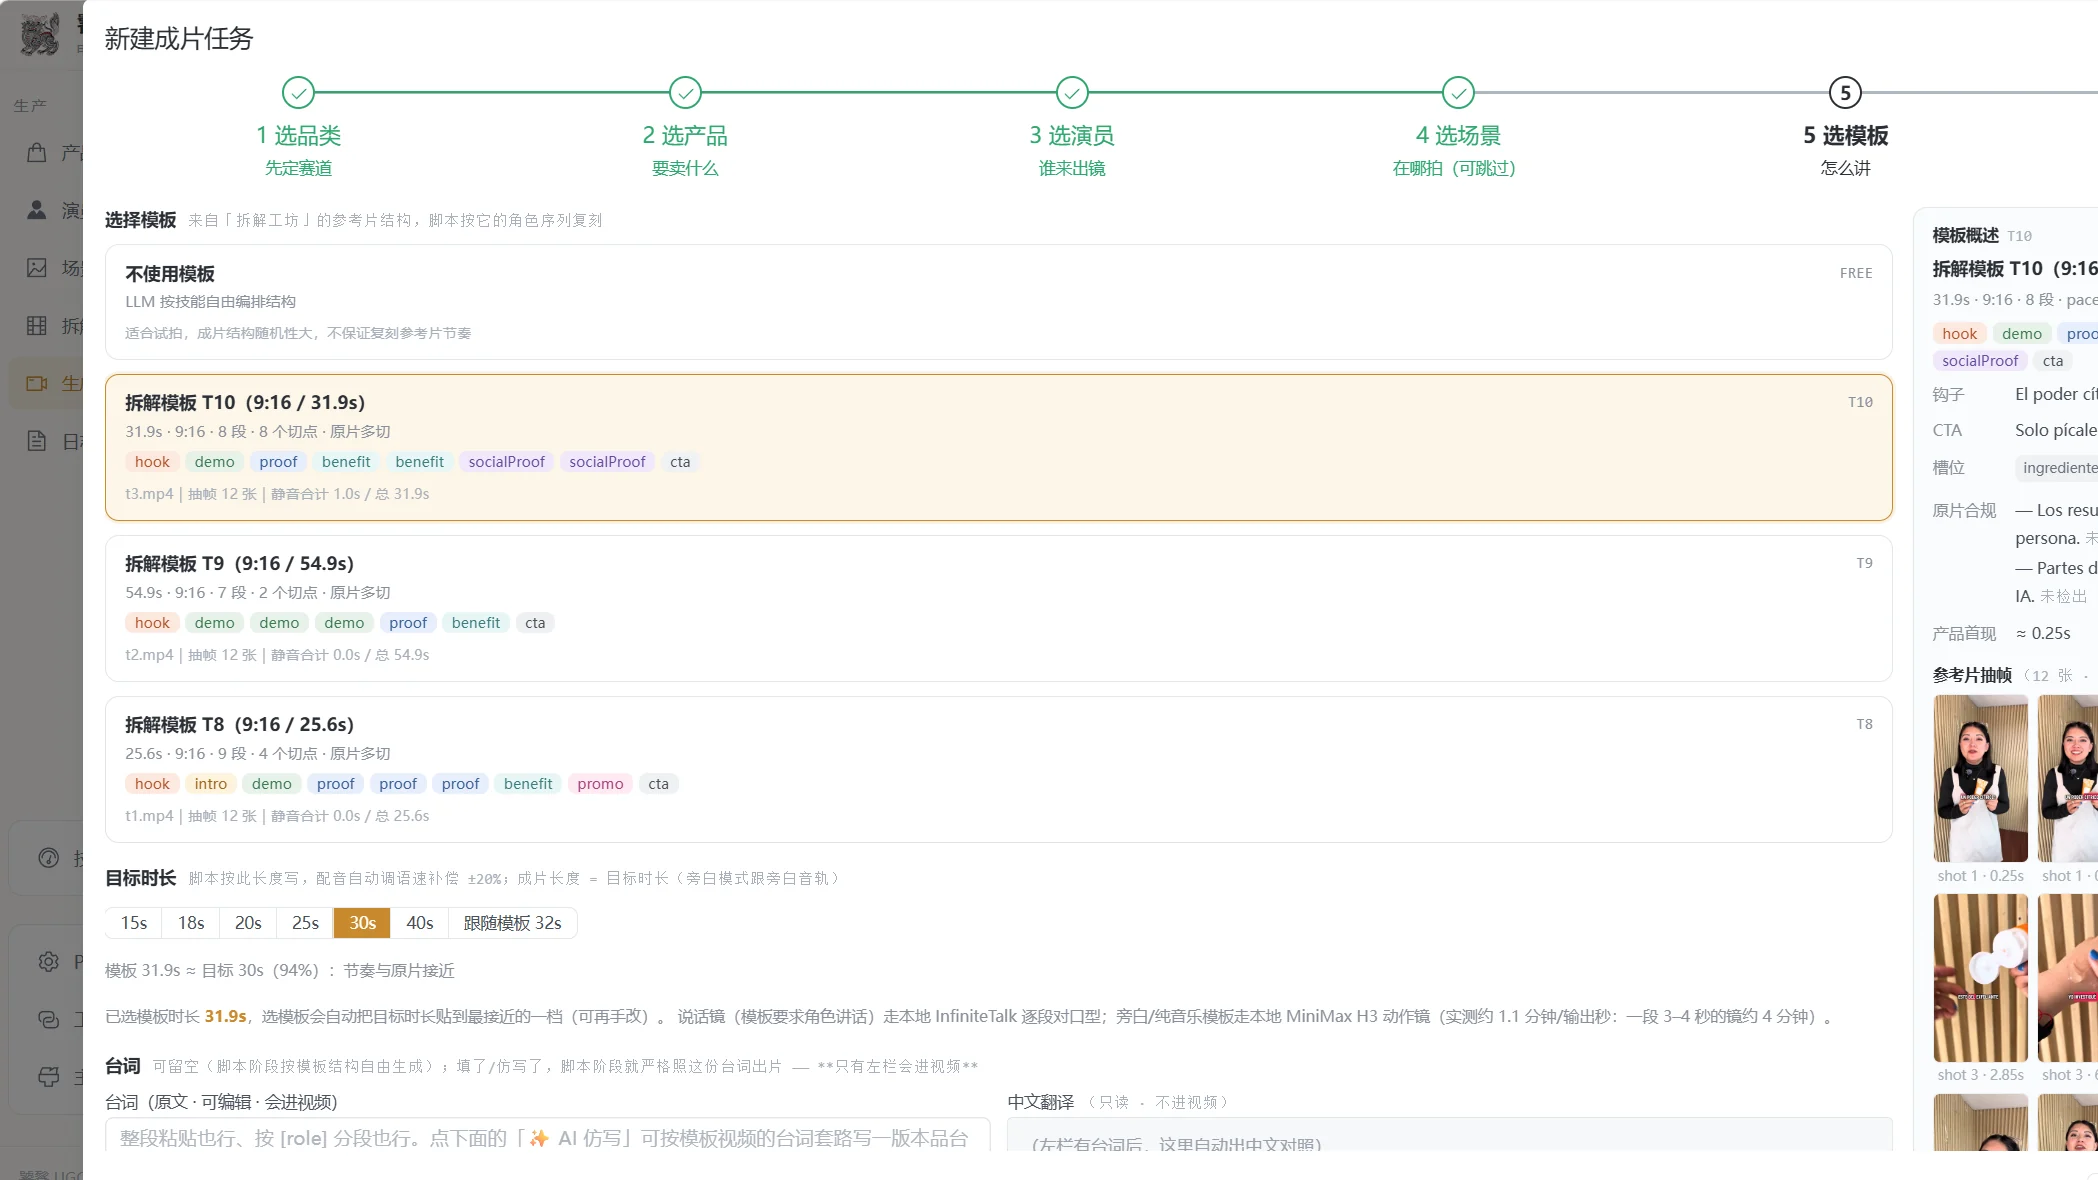The image size is (2098, 1180).
Task: Select the 拆解模板 T9 card
Action: click(998, 609)
